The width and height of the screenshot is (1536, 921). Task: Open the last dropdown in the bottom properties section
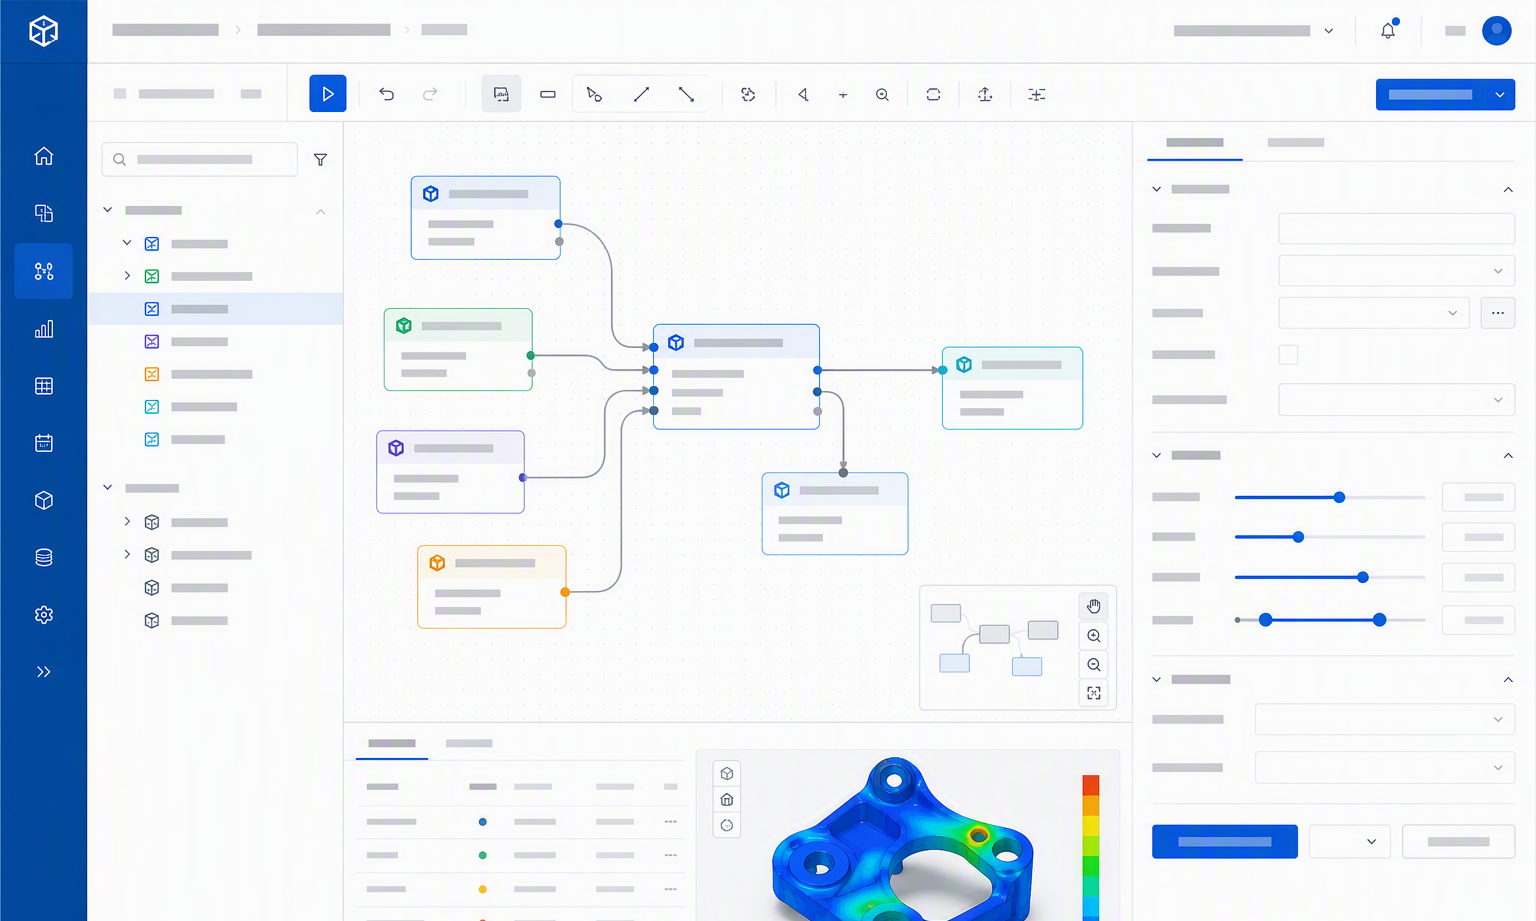(x=1385, y=768)
